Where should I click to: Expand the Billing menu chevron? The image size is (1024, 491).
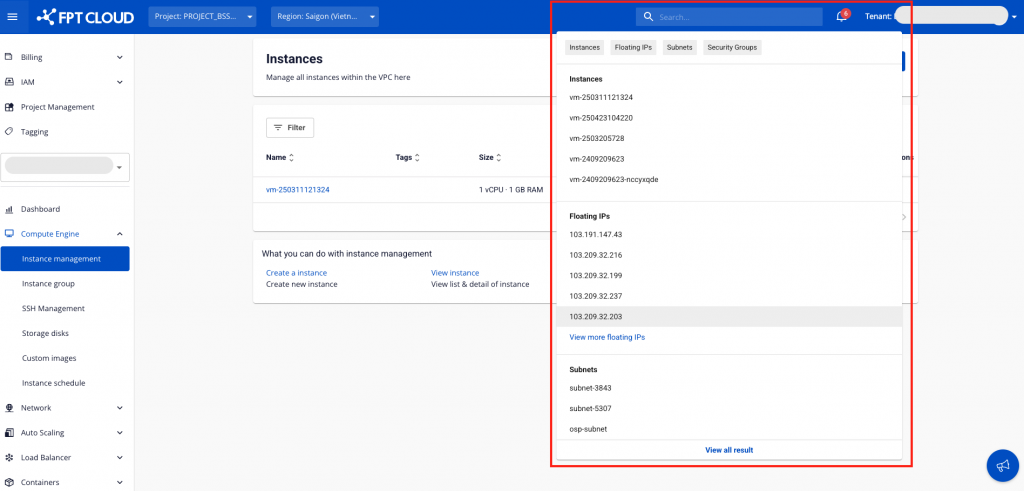tap(120, 57)
